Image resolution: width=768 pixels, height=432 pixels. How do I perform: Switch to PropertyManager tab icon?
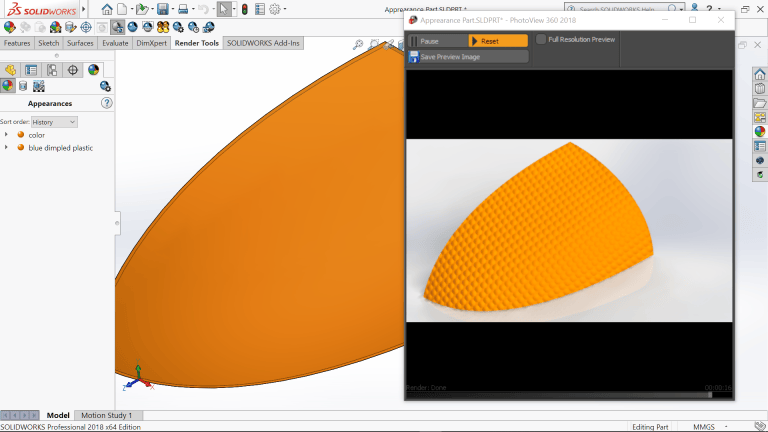click(31, 70)
